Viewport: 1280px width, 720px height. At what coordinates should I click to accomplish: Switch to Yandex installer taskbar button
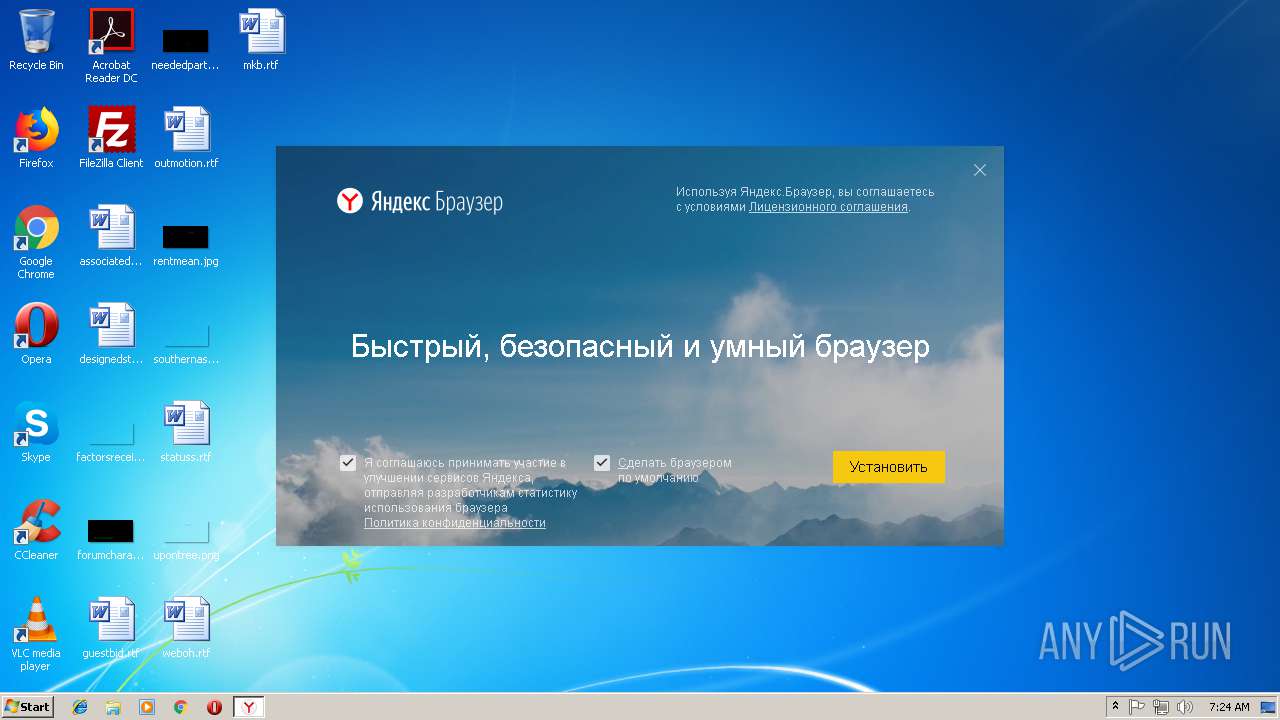(x=249, y=707)
